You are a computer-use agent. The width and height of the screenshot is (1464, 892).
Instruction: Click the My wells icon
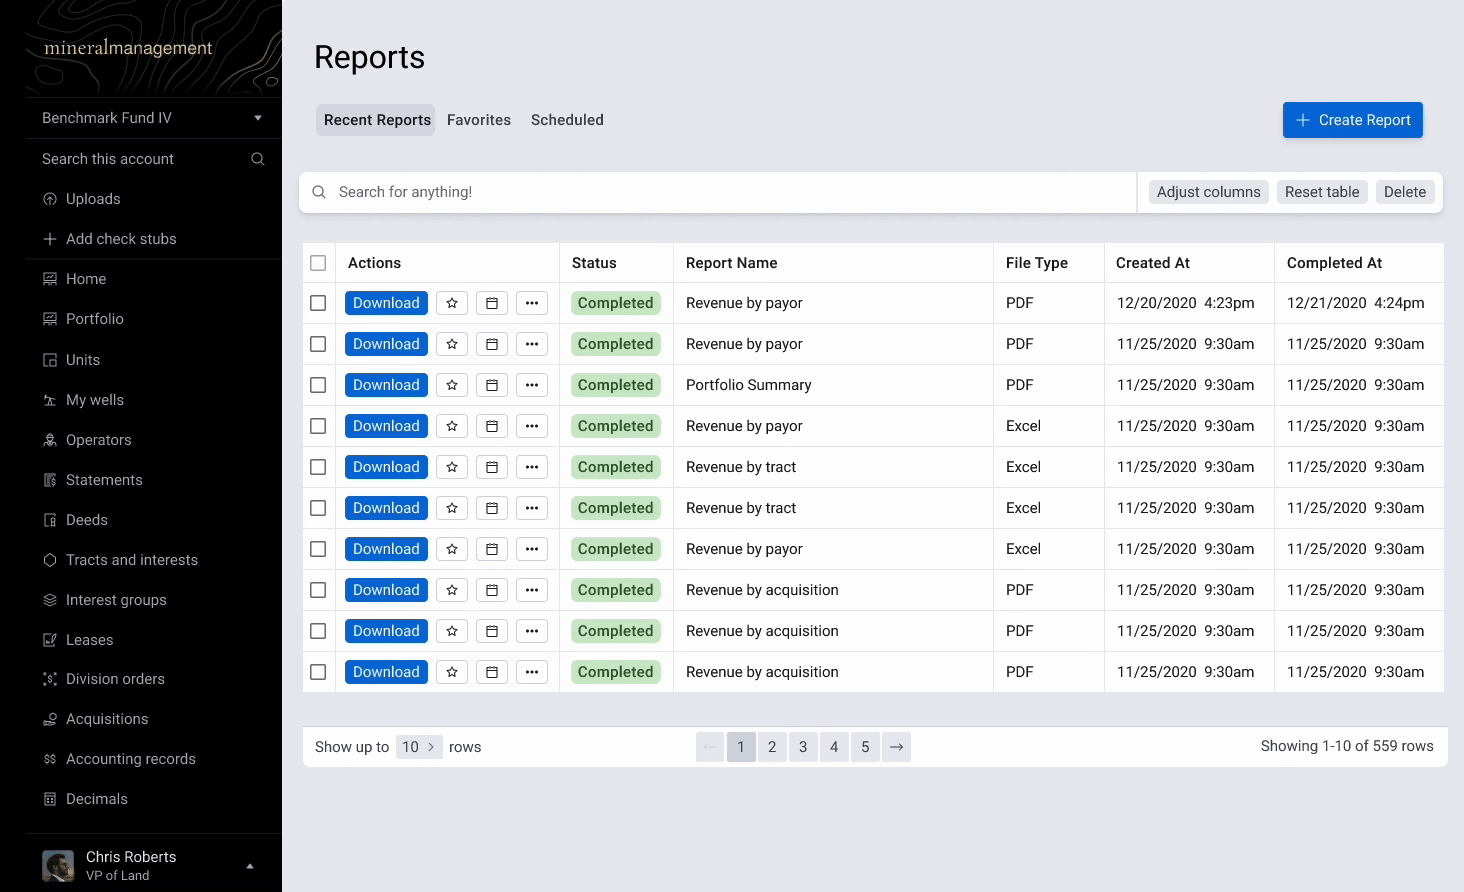tap(50, 400)
